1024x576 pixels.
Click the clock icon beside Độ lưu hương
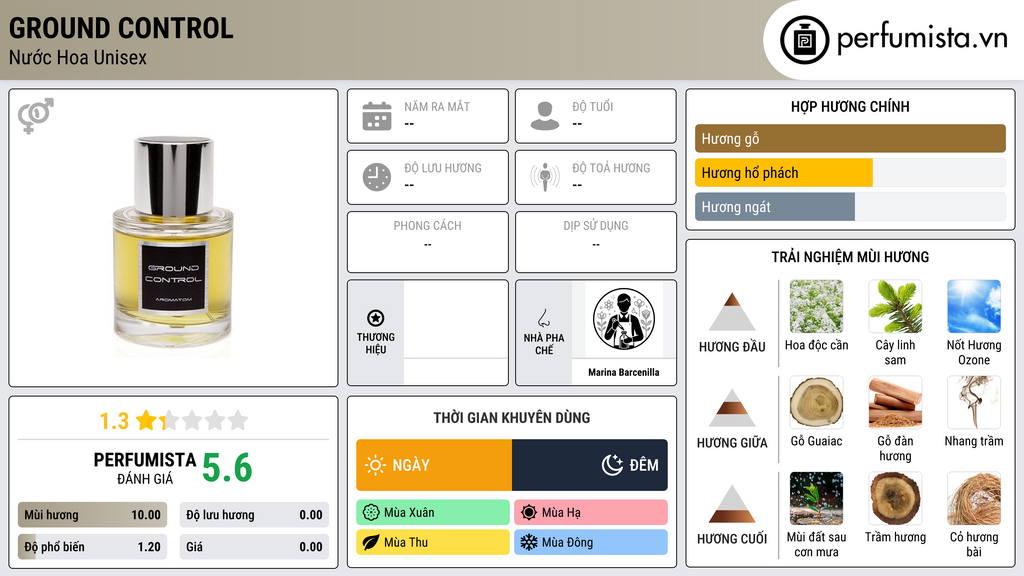377,177
